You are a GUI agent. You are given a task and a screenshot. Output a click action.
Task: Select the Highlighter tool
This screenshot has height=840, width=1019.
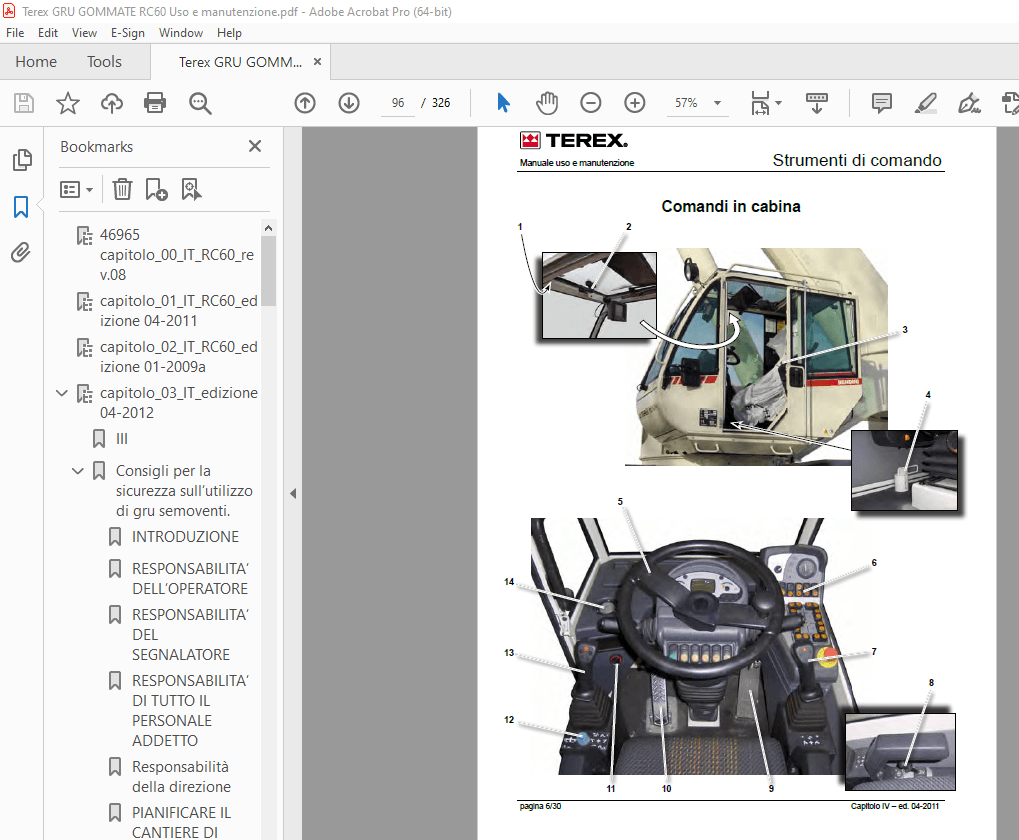[925, 103]
